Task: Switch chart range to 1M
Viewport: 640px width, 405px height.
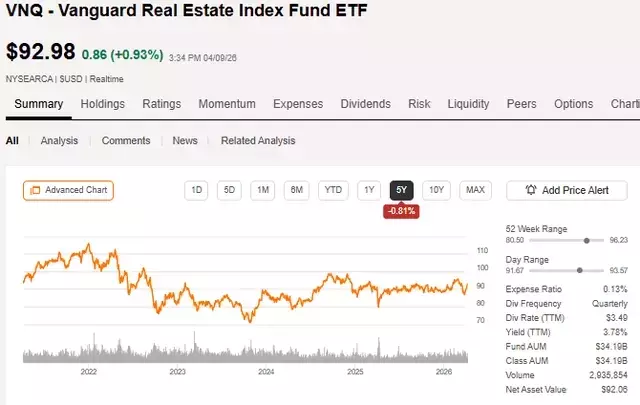Action: [x=262, y=190]
